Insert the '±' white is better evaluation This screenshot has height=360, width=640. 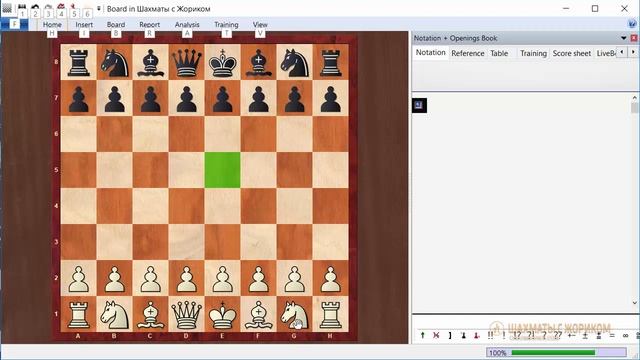tap(585, 335)
